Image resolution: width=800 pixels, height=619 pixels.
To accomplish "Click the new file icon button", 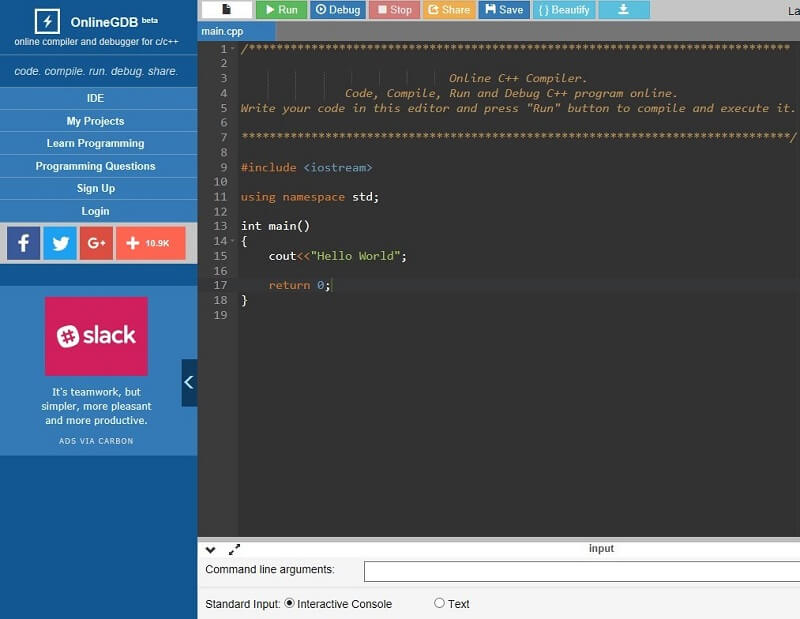I will click(227, 10).
